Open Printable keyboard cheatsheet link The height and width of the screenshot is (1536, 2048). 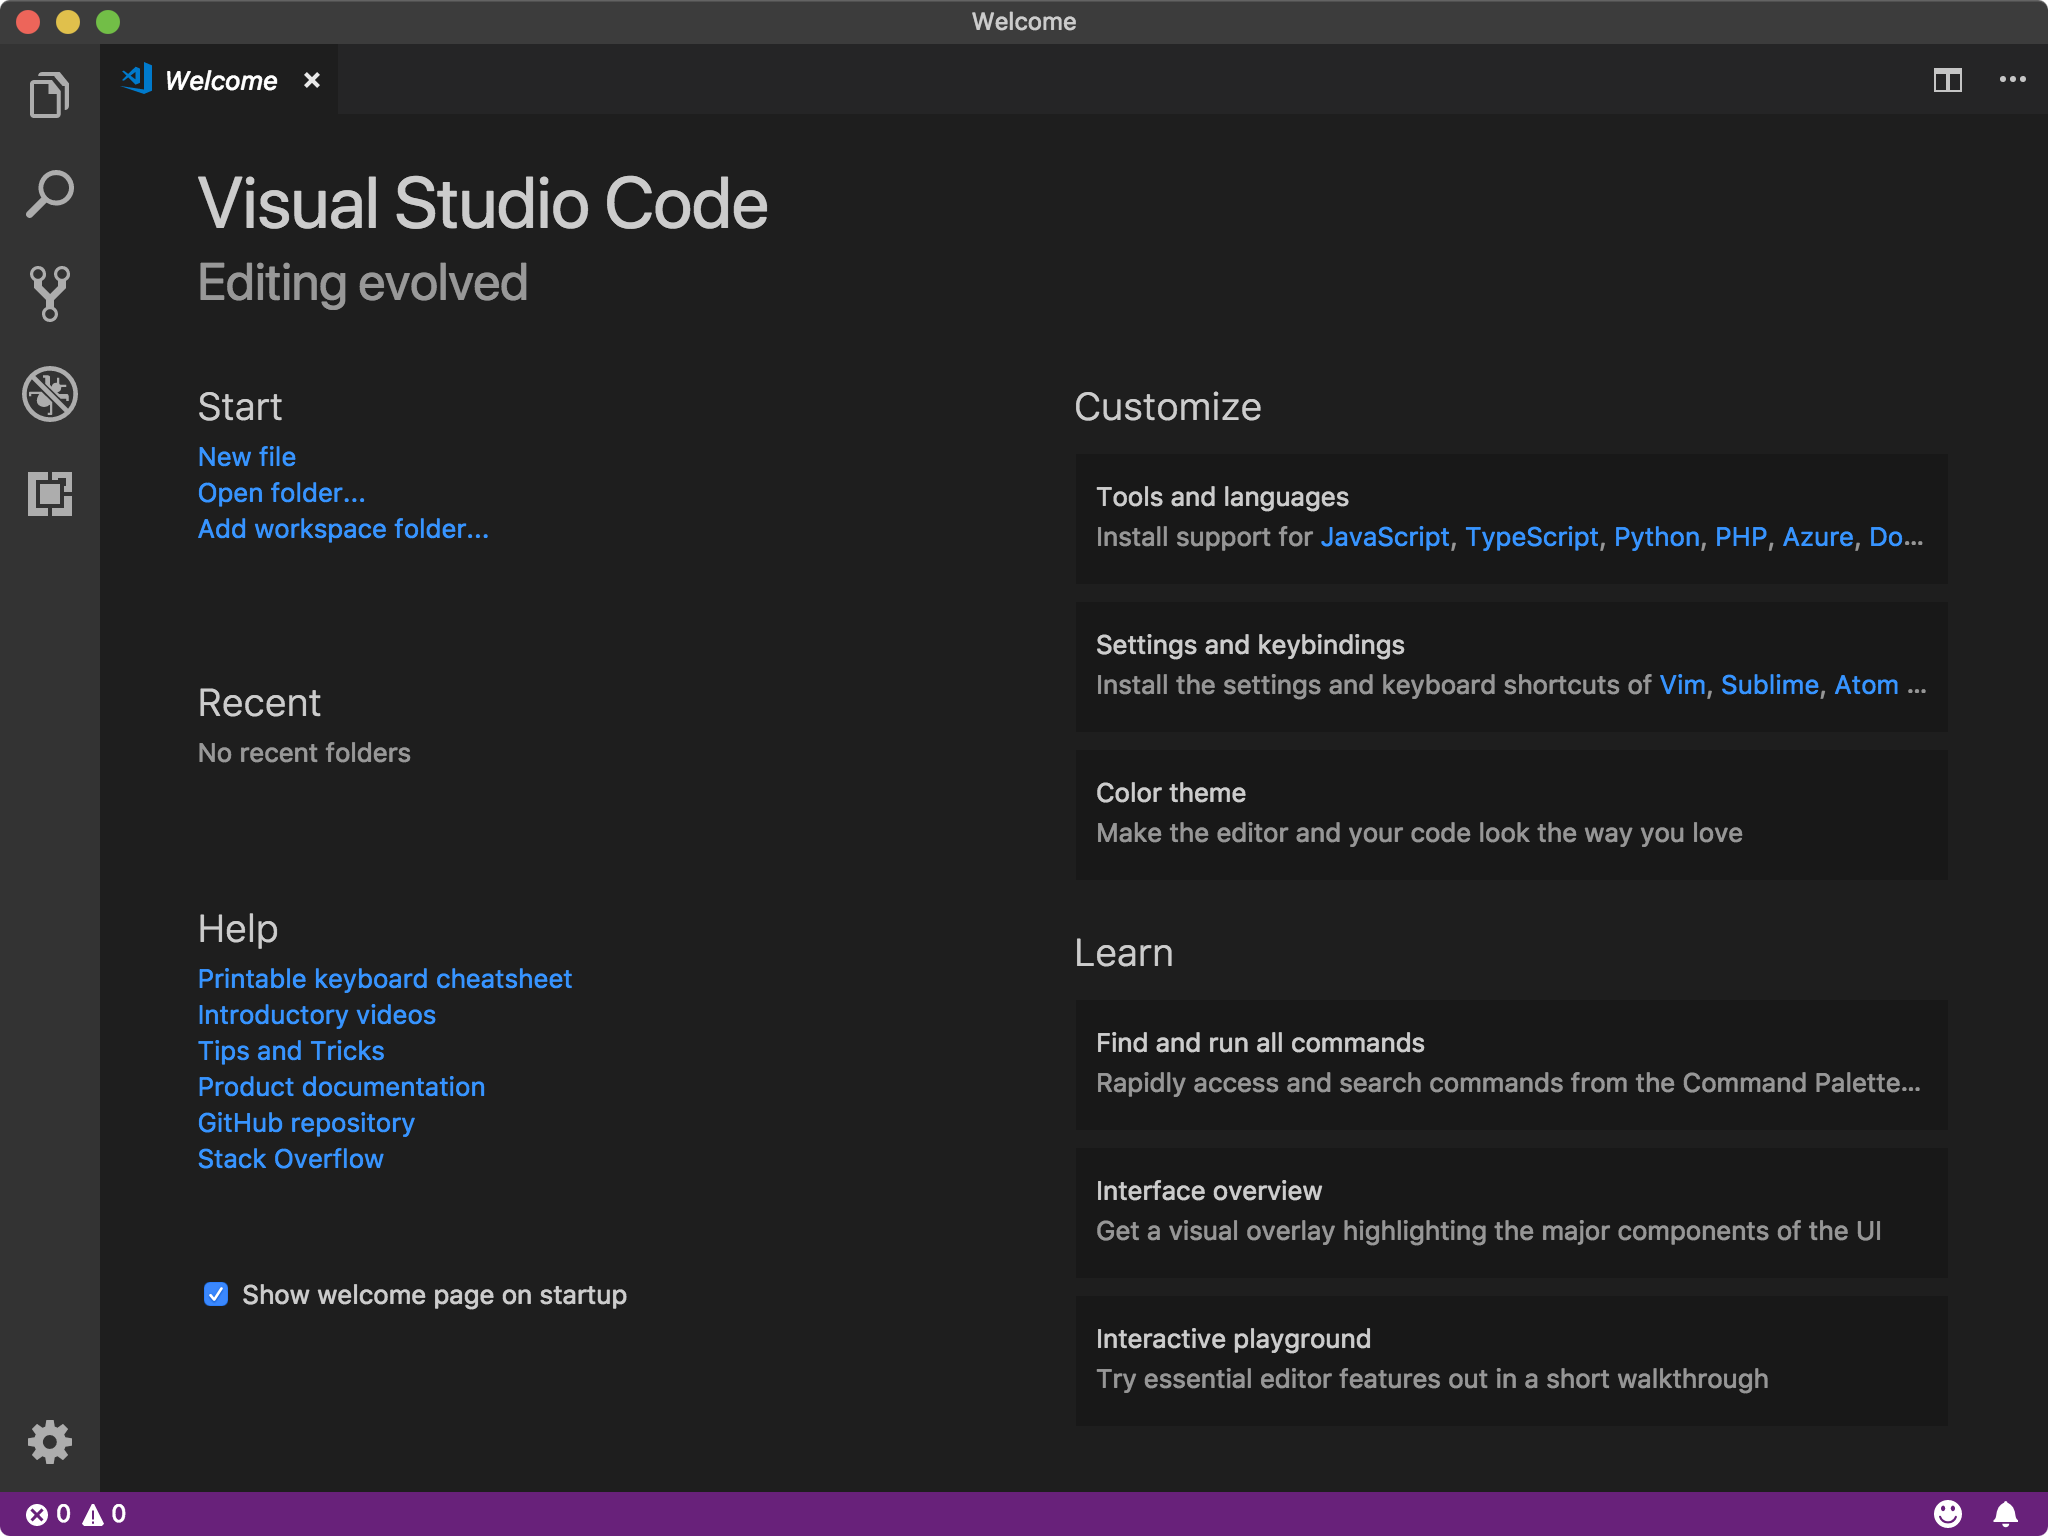385,979
